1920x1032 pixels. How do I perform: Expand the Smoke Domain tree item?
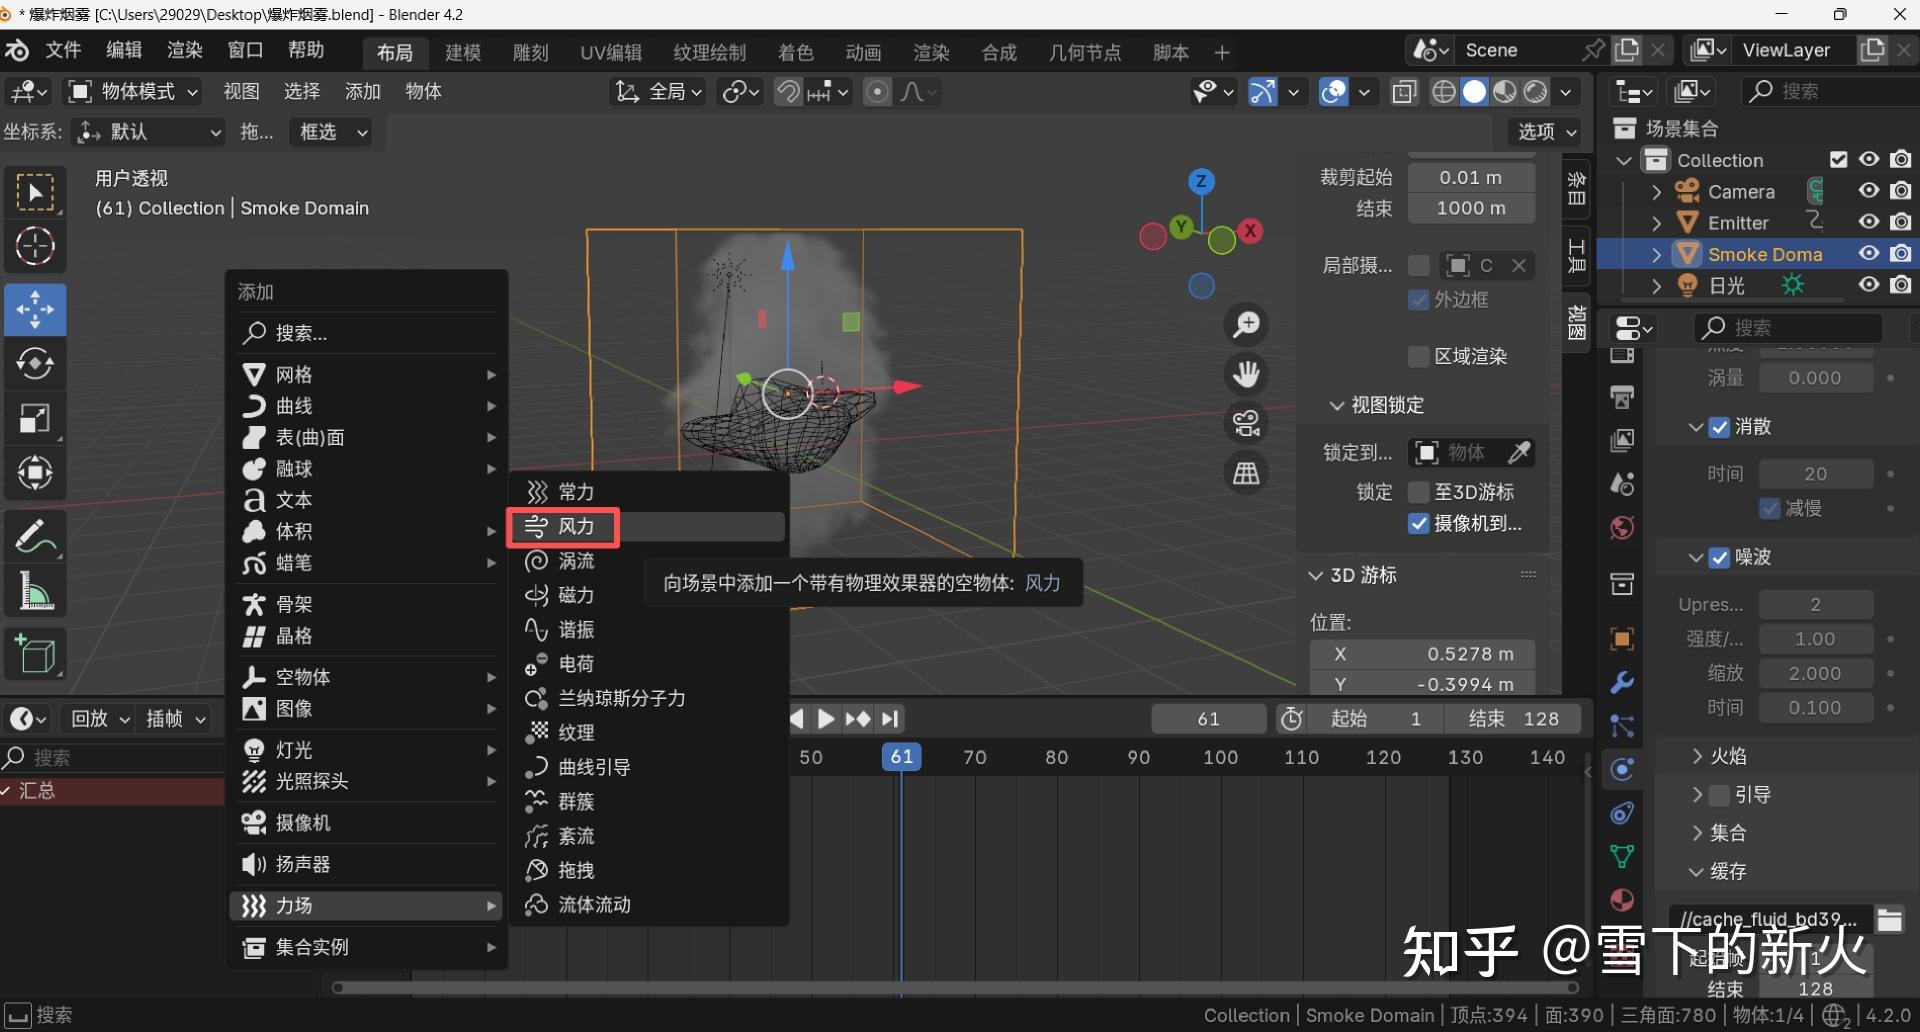1655,254
